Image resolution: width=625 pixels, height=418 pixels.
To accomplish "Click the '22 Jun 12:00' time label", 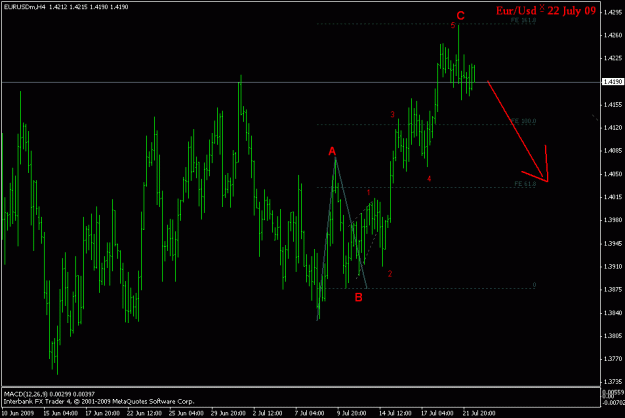I will [x=144, y=413].
